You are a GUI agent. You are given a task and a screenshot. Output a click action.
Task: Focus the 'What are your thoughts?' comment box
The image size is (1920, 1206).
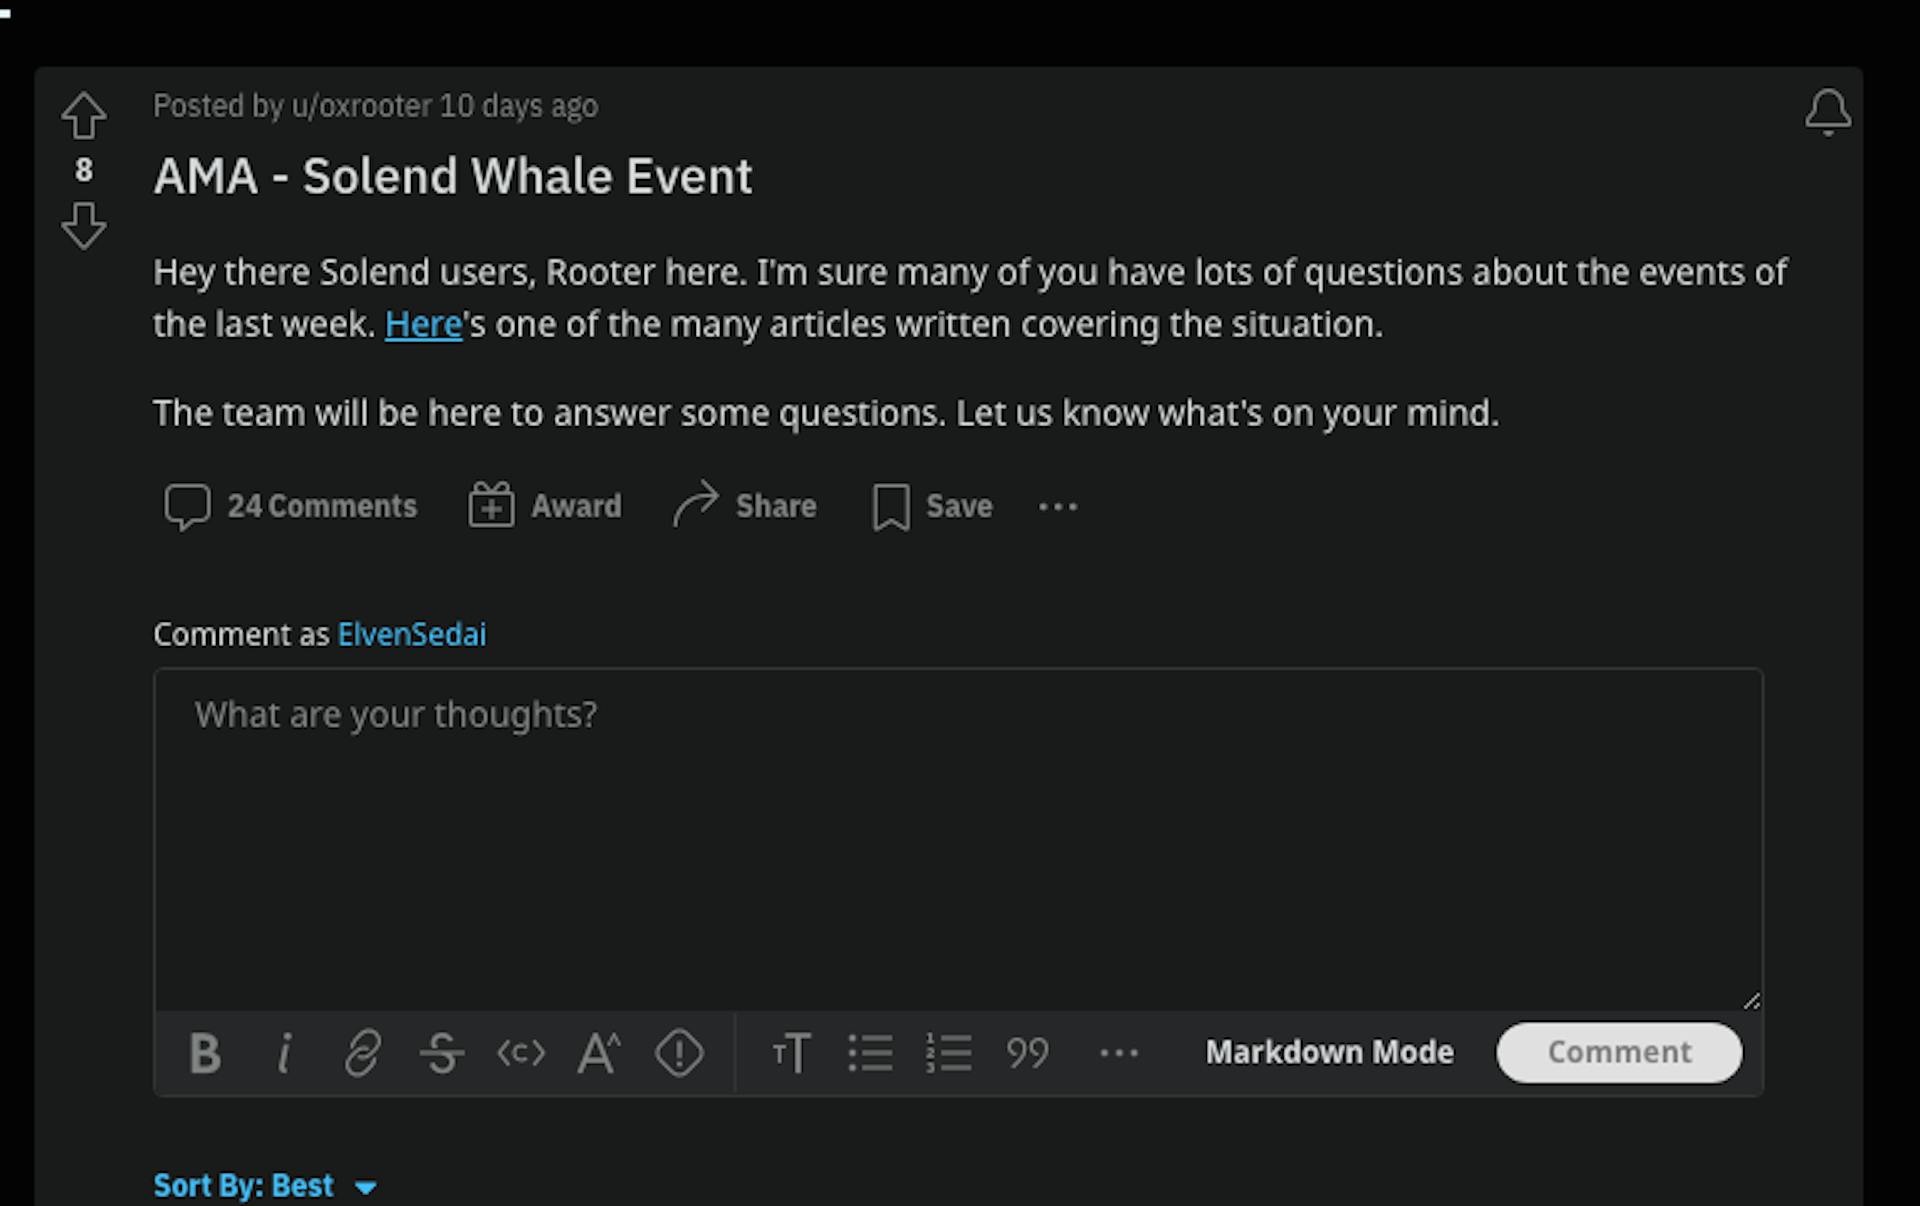[x=958, y=839]
